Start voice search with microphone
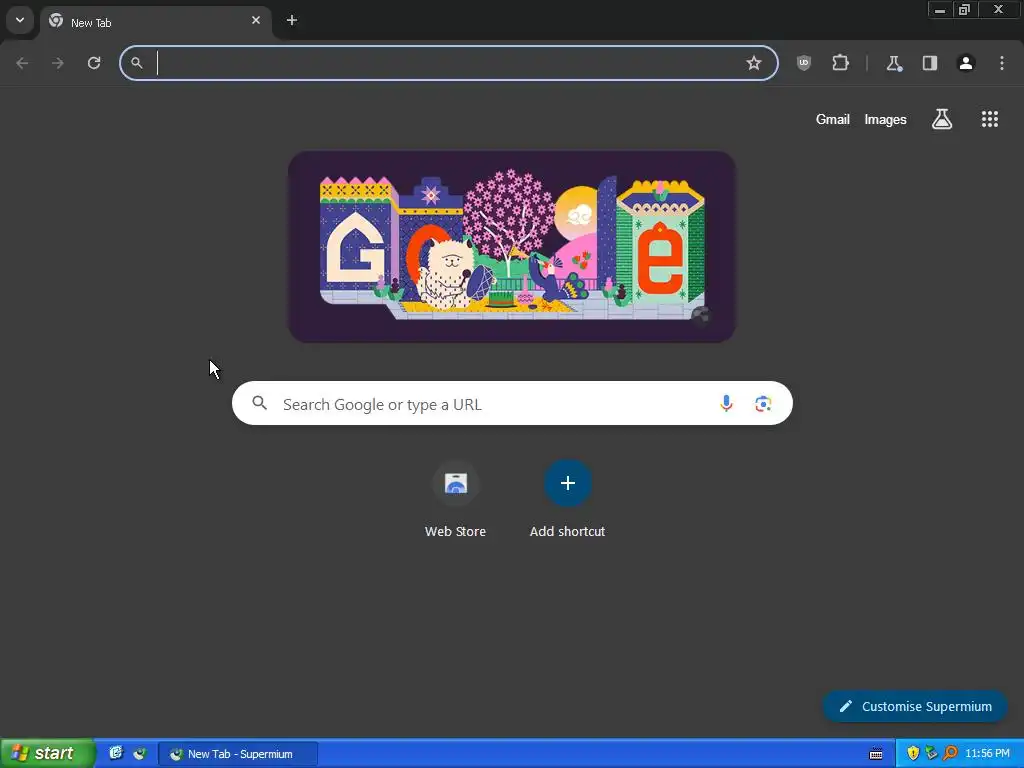Viewport: 1024px width, 768px height. (x=726, y=404)
